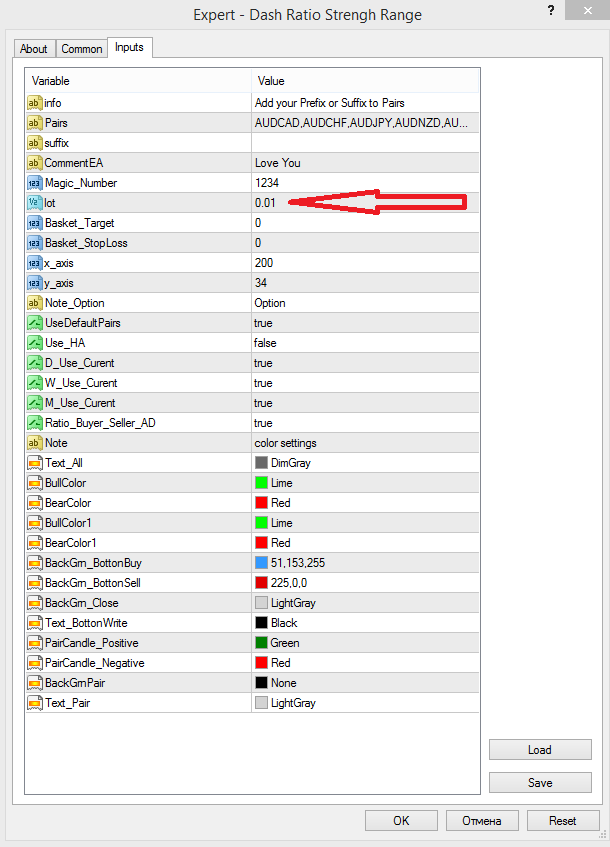The height and width of the screenshot is (847, 610).
Task: Toggle the Use_HA false value
Action: point(365,343)
